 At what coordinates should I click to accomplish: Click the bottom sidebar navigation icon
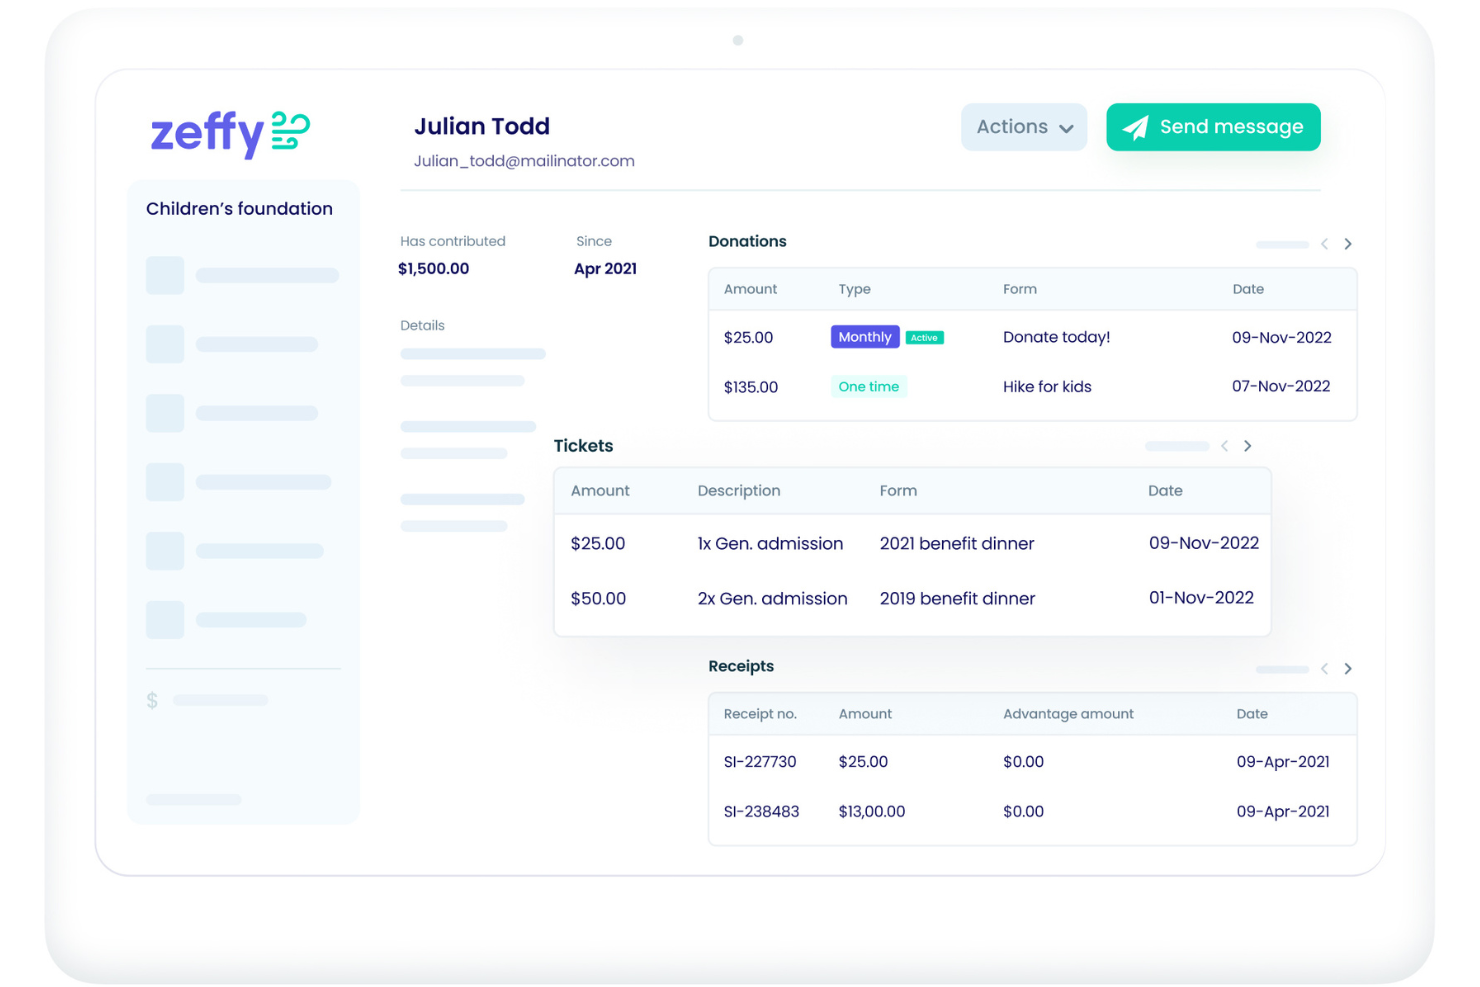coord(165,619)
